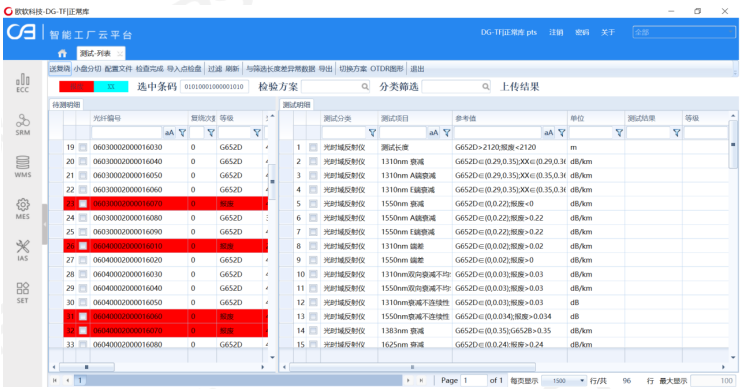Click 退出 in the toolbar
742x389 pixels.
point(417,69)
